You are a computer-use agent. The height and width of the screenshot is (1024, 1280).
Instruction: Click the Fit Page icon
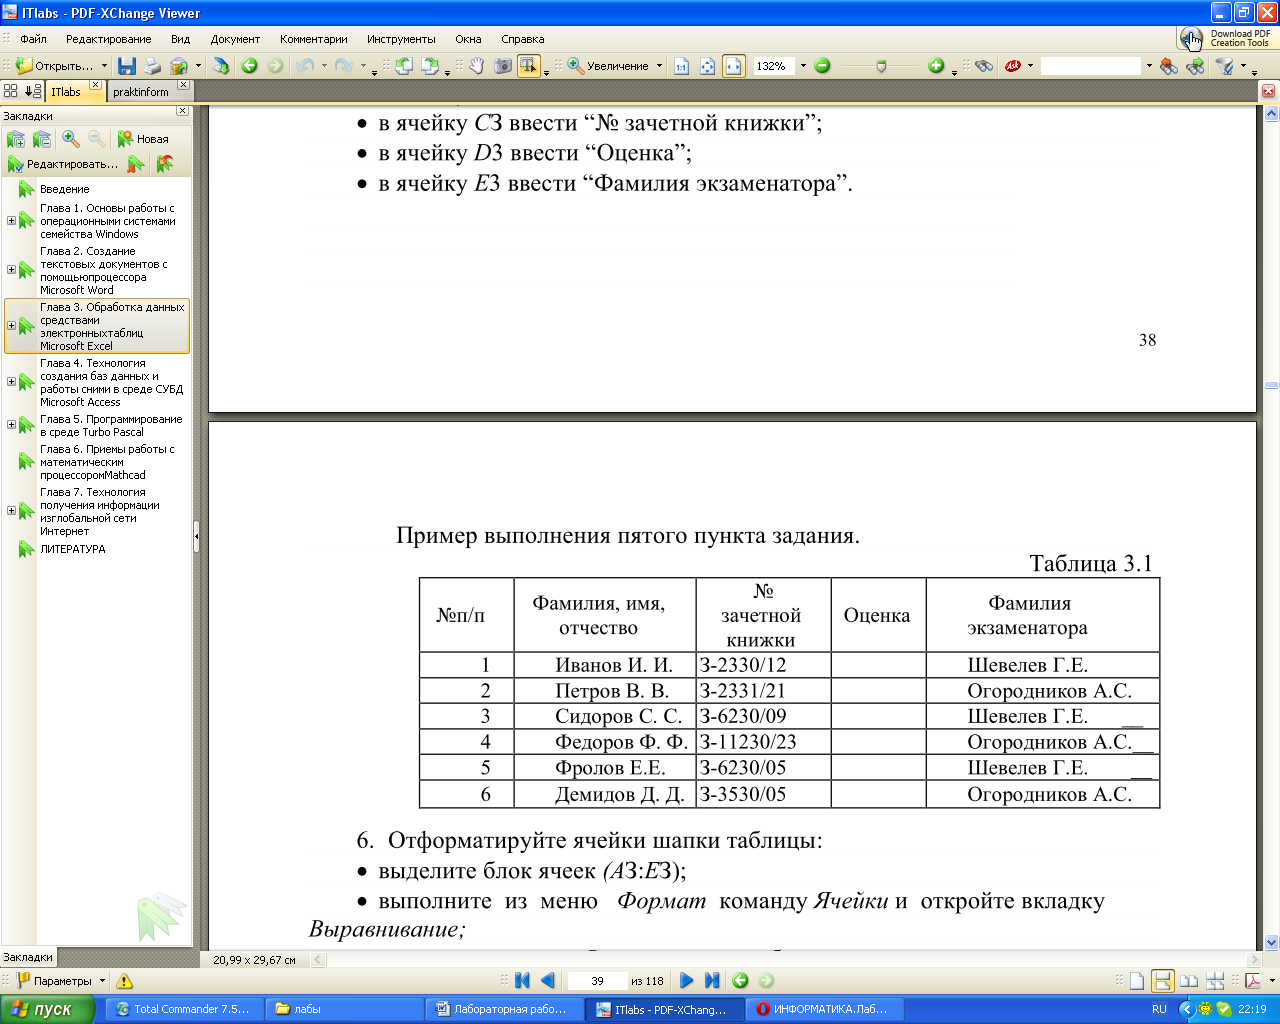pos(708,66)
